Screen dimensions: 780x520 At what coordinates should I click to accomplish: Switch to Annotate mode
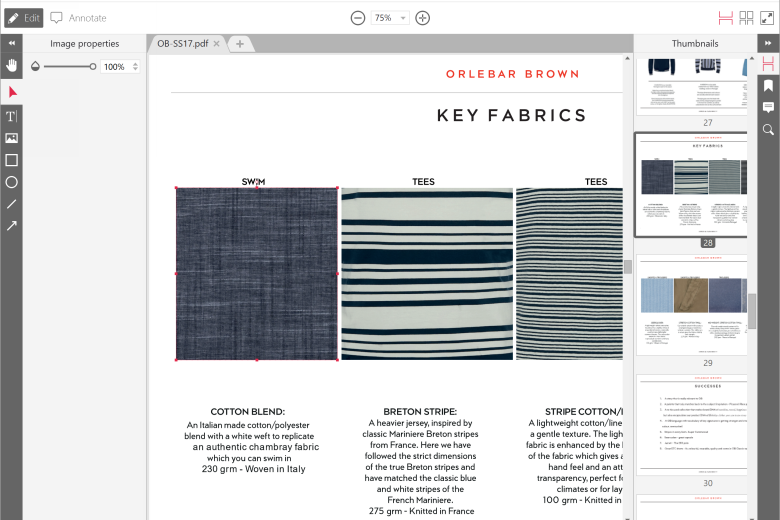79,18
